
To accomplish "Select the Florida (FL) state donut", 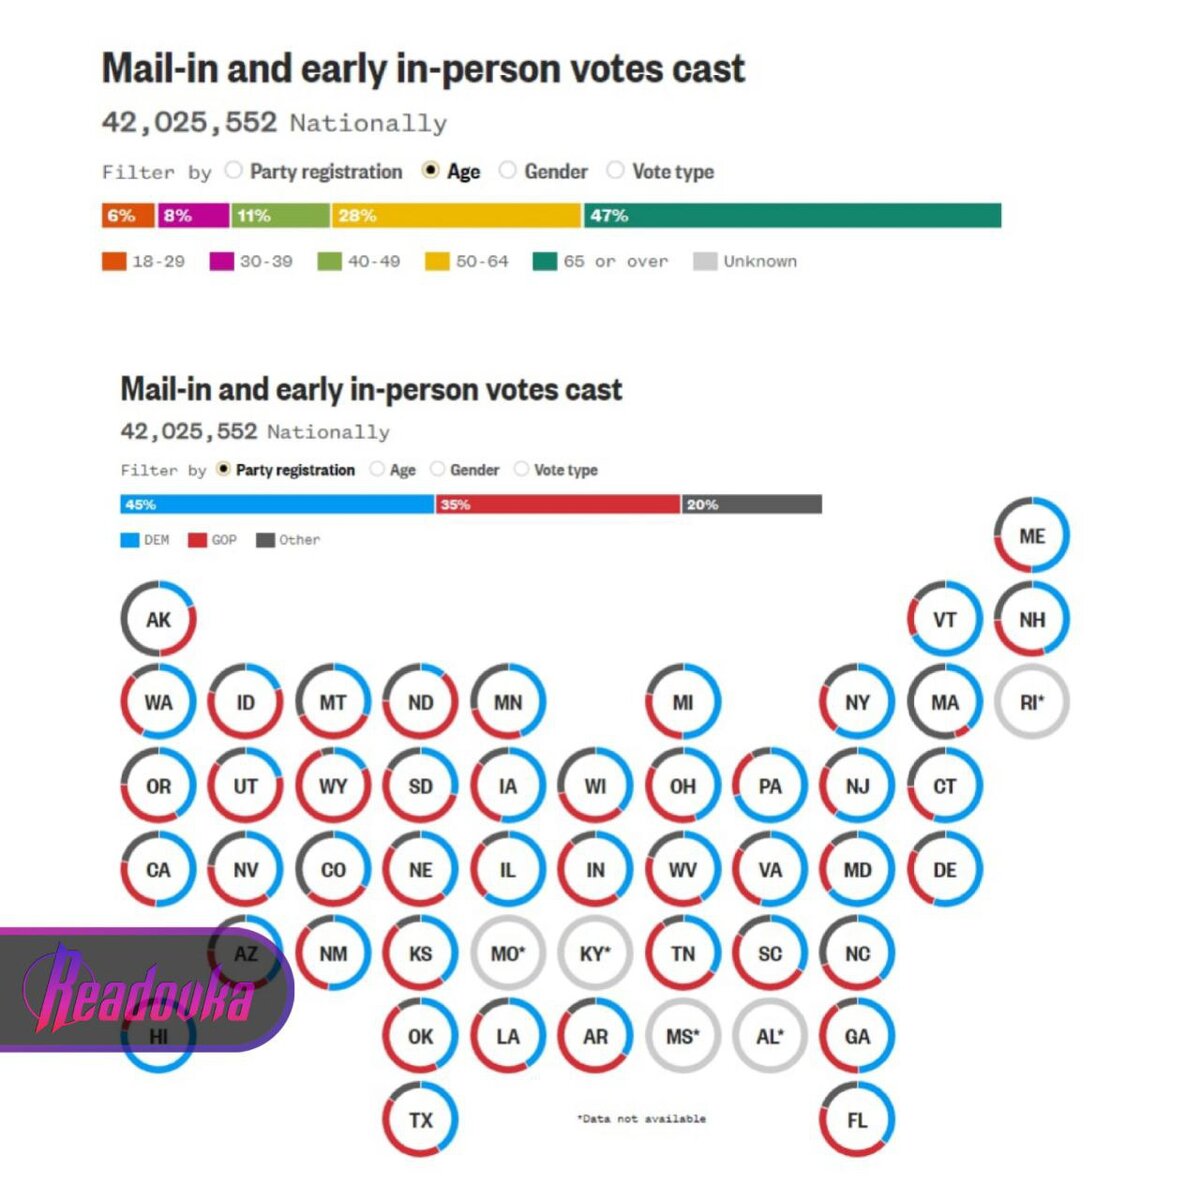I will [857, 1120].
